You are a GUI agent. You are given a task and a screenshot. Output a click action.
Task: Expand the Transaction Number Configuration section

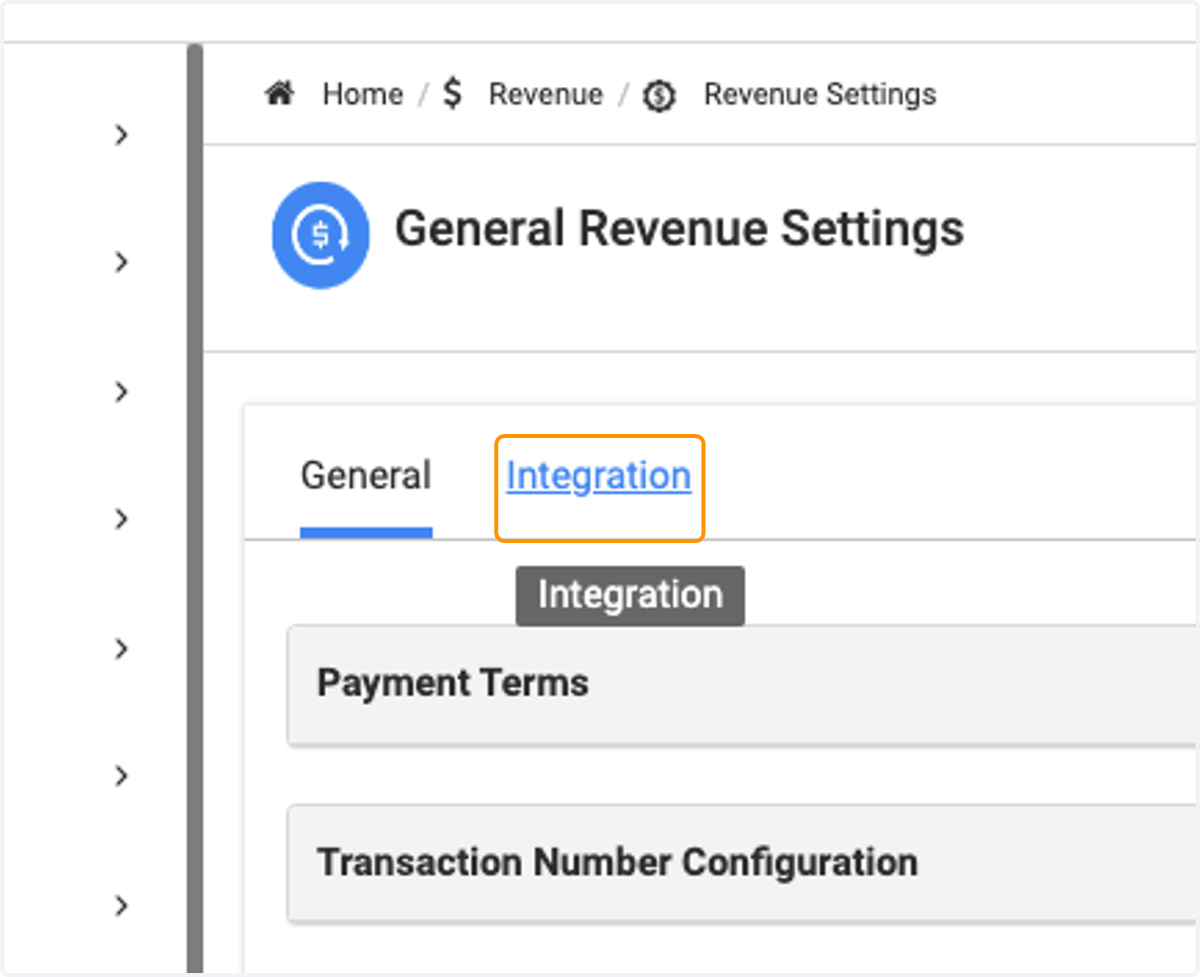[x=741, y=863]
